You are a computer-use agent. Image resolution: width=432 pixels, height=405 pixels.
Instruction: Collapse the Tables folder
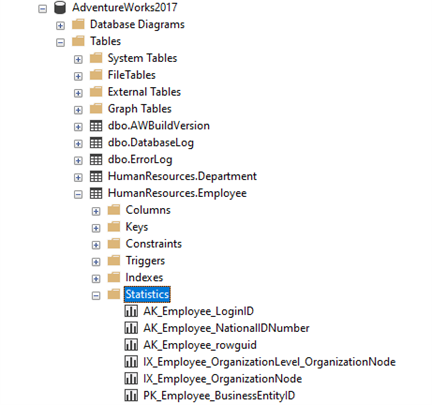point(60,42)
